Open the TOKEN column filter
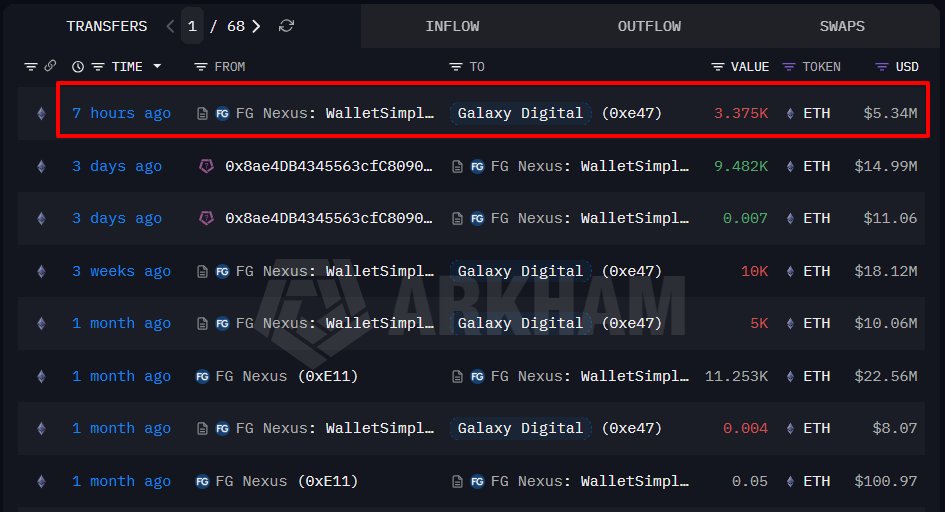Image resolution: width=945 pixels, height=512 pixels. 789,67
